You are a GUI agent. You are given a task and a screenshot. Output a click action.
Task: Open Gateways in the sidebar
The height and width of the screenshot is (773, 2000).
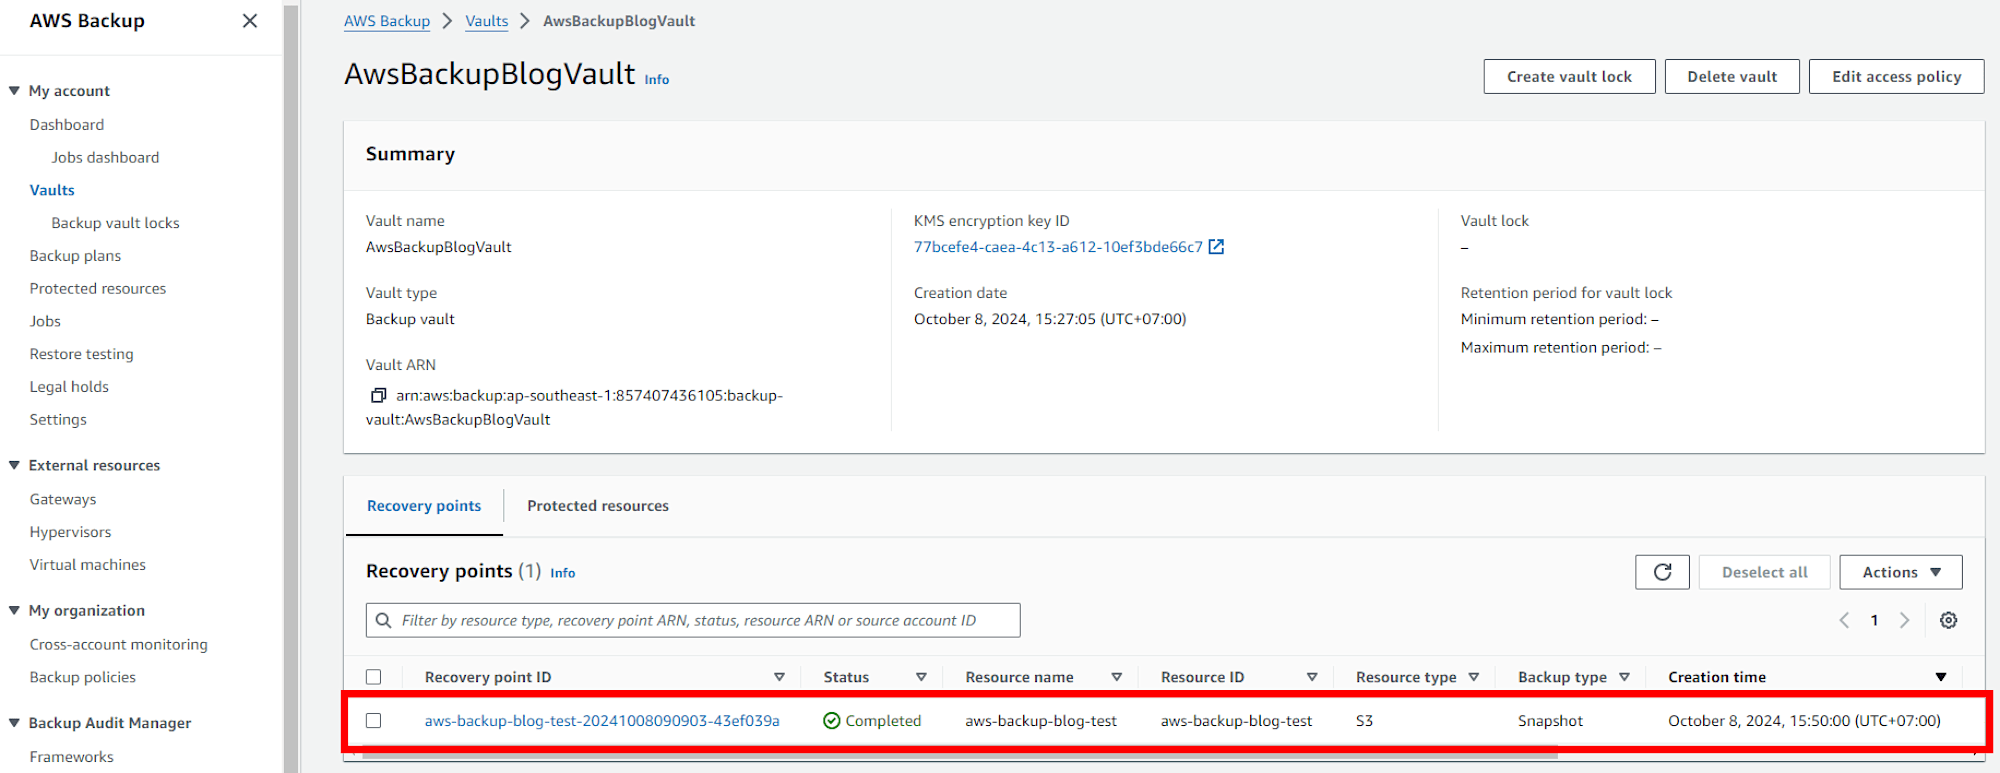(x=63, y=499)
